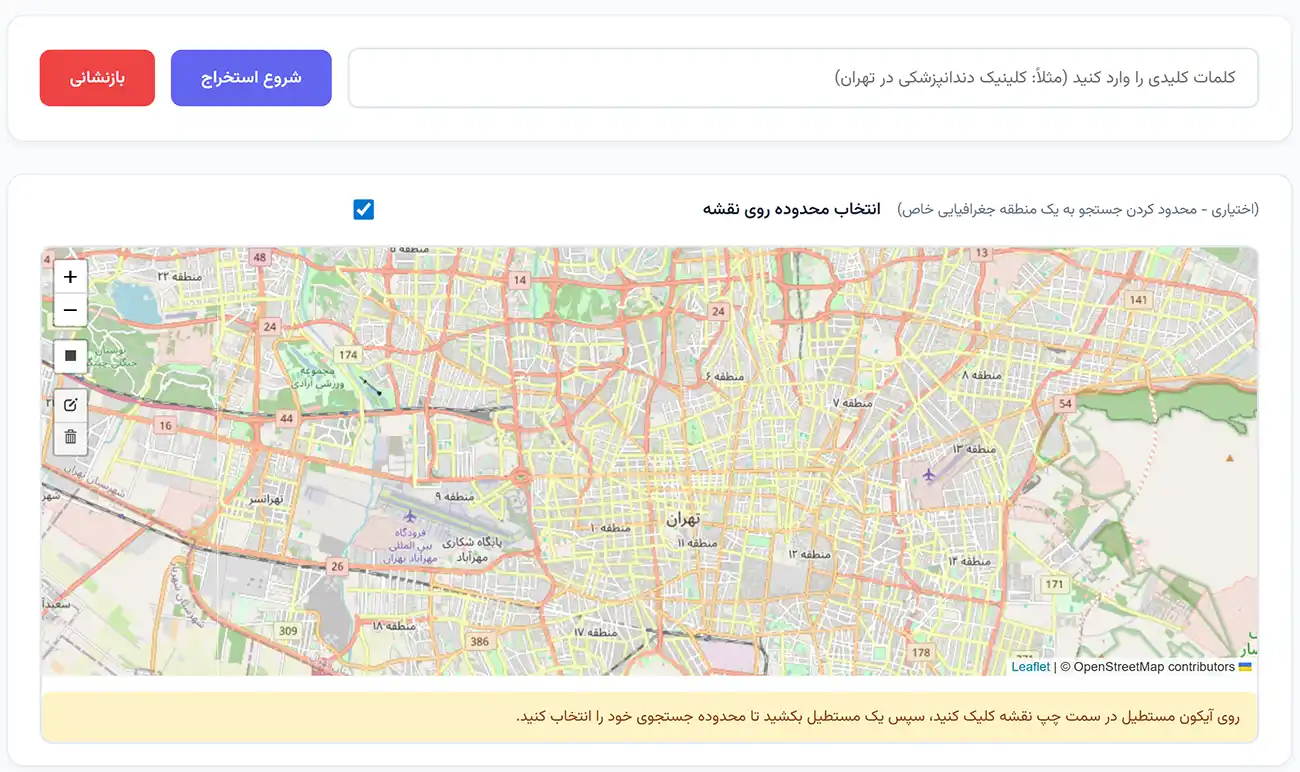Click the delete layers trash icon

point(70,437)
